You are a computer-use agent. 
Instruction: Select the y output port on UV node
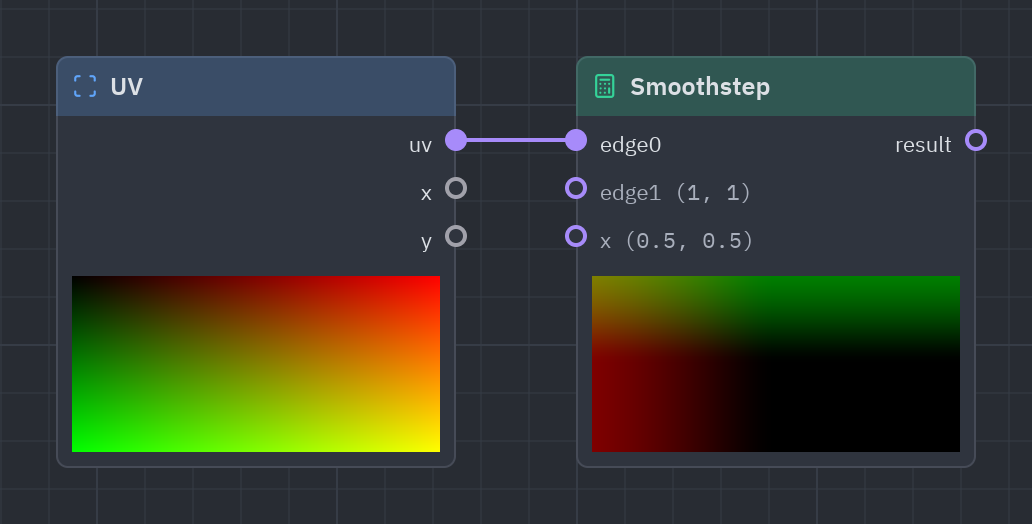(x=456, y=236)
